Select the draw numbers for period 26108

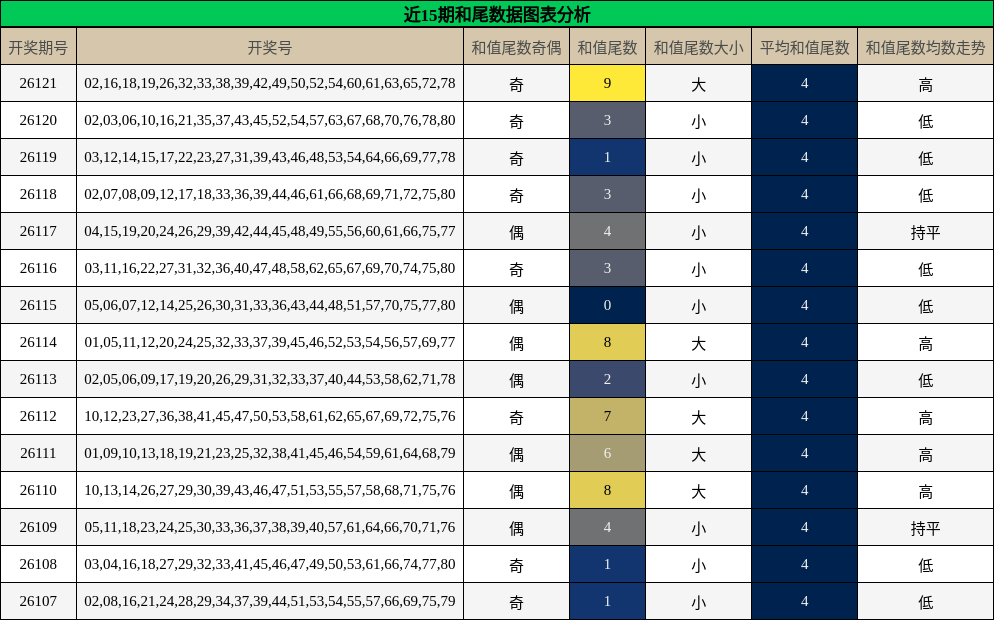click(x=270, y=564)
